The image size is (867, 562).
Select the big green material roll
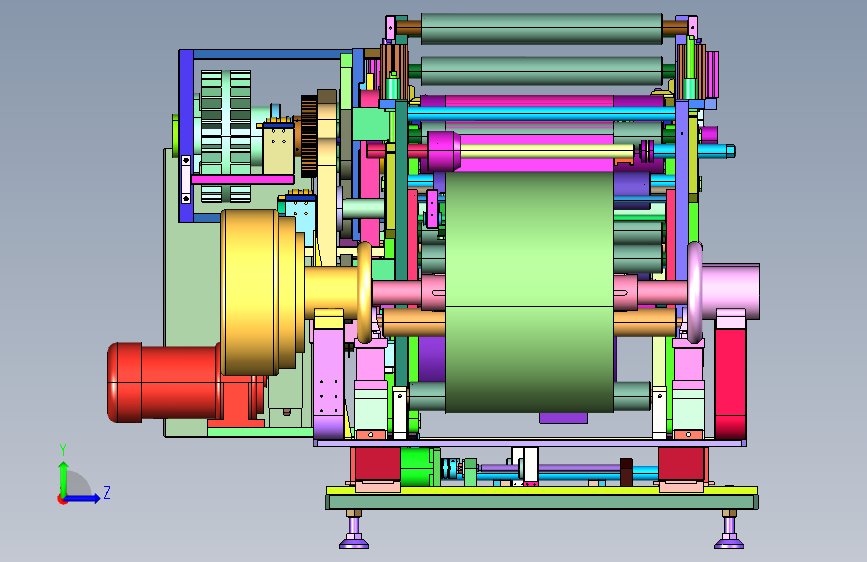[x=529, y=292]
